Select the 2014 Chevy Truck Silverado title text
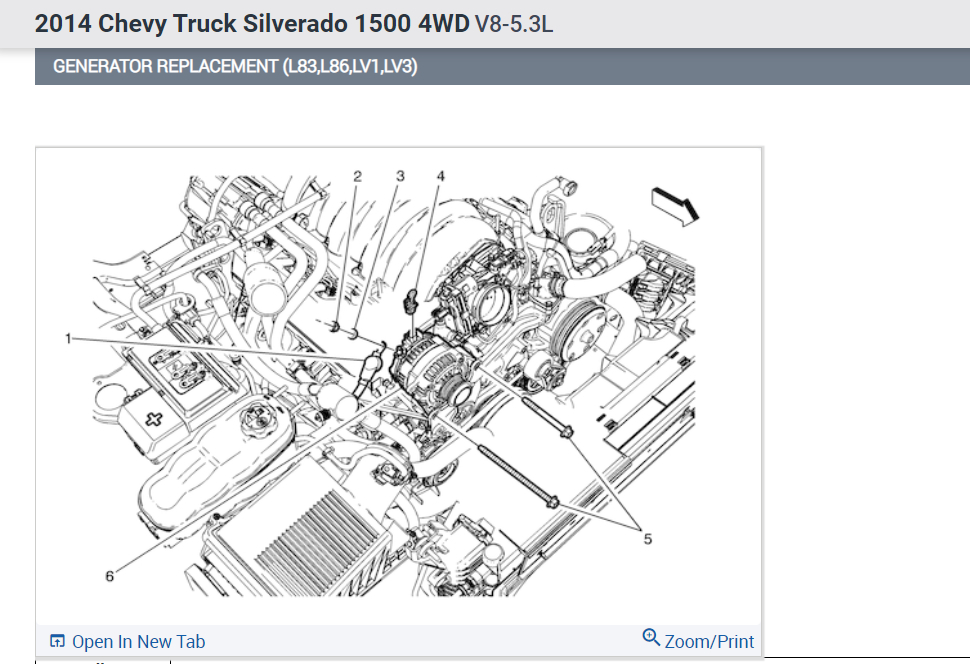970x664 pixels. 252,24
